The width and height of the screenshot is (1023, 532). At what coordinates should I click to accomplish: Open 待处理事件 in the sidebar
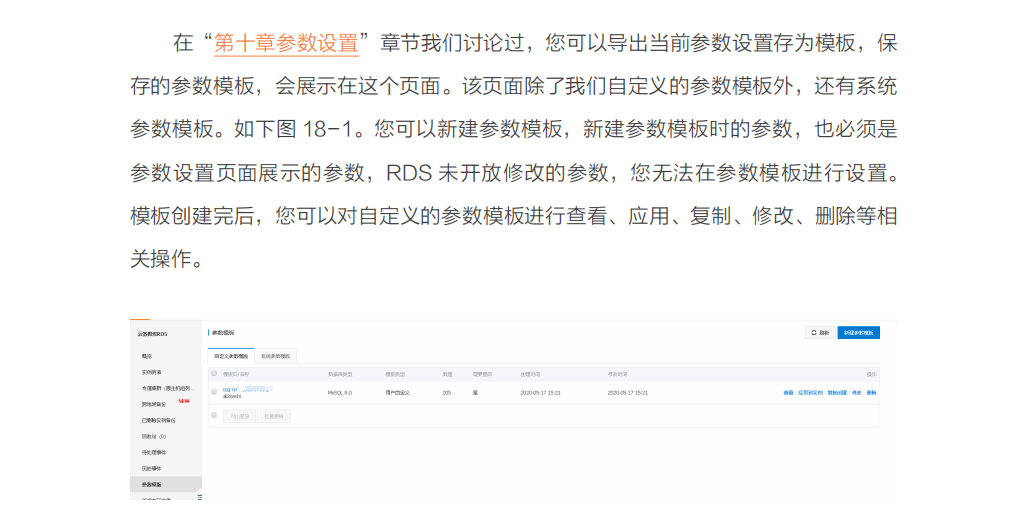point(154,452)
